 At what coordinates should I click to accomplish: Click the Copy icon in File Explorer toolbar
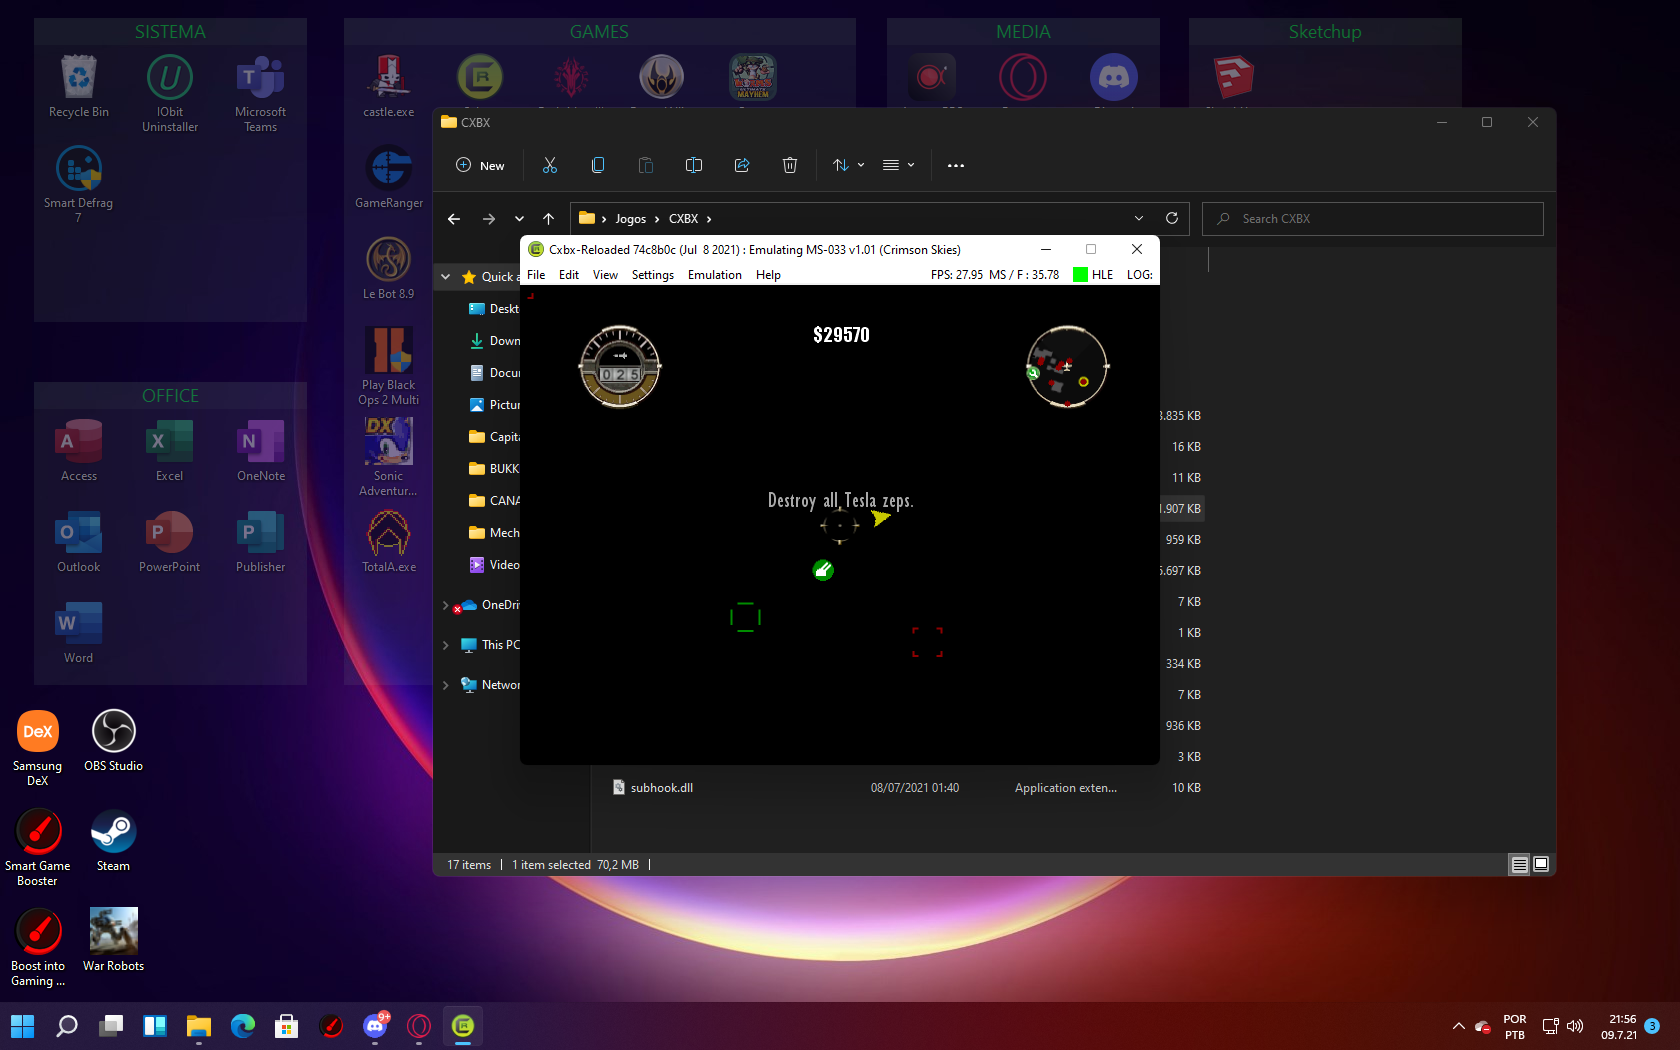tap(597, 165)
